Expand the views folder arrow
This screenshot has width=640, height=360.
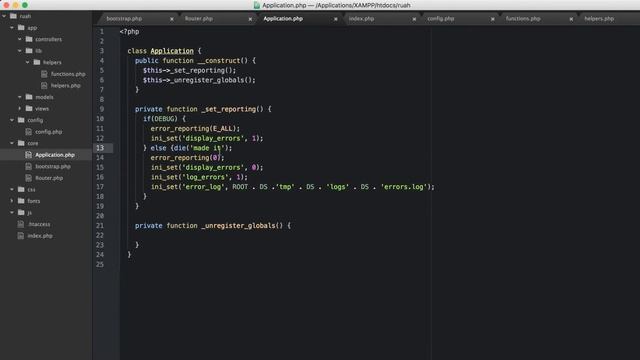(20, 109)
